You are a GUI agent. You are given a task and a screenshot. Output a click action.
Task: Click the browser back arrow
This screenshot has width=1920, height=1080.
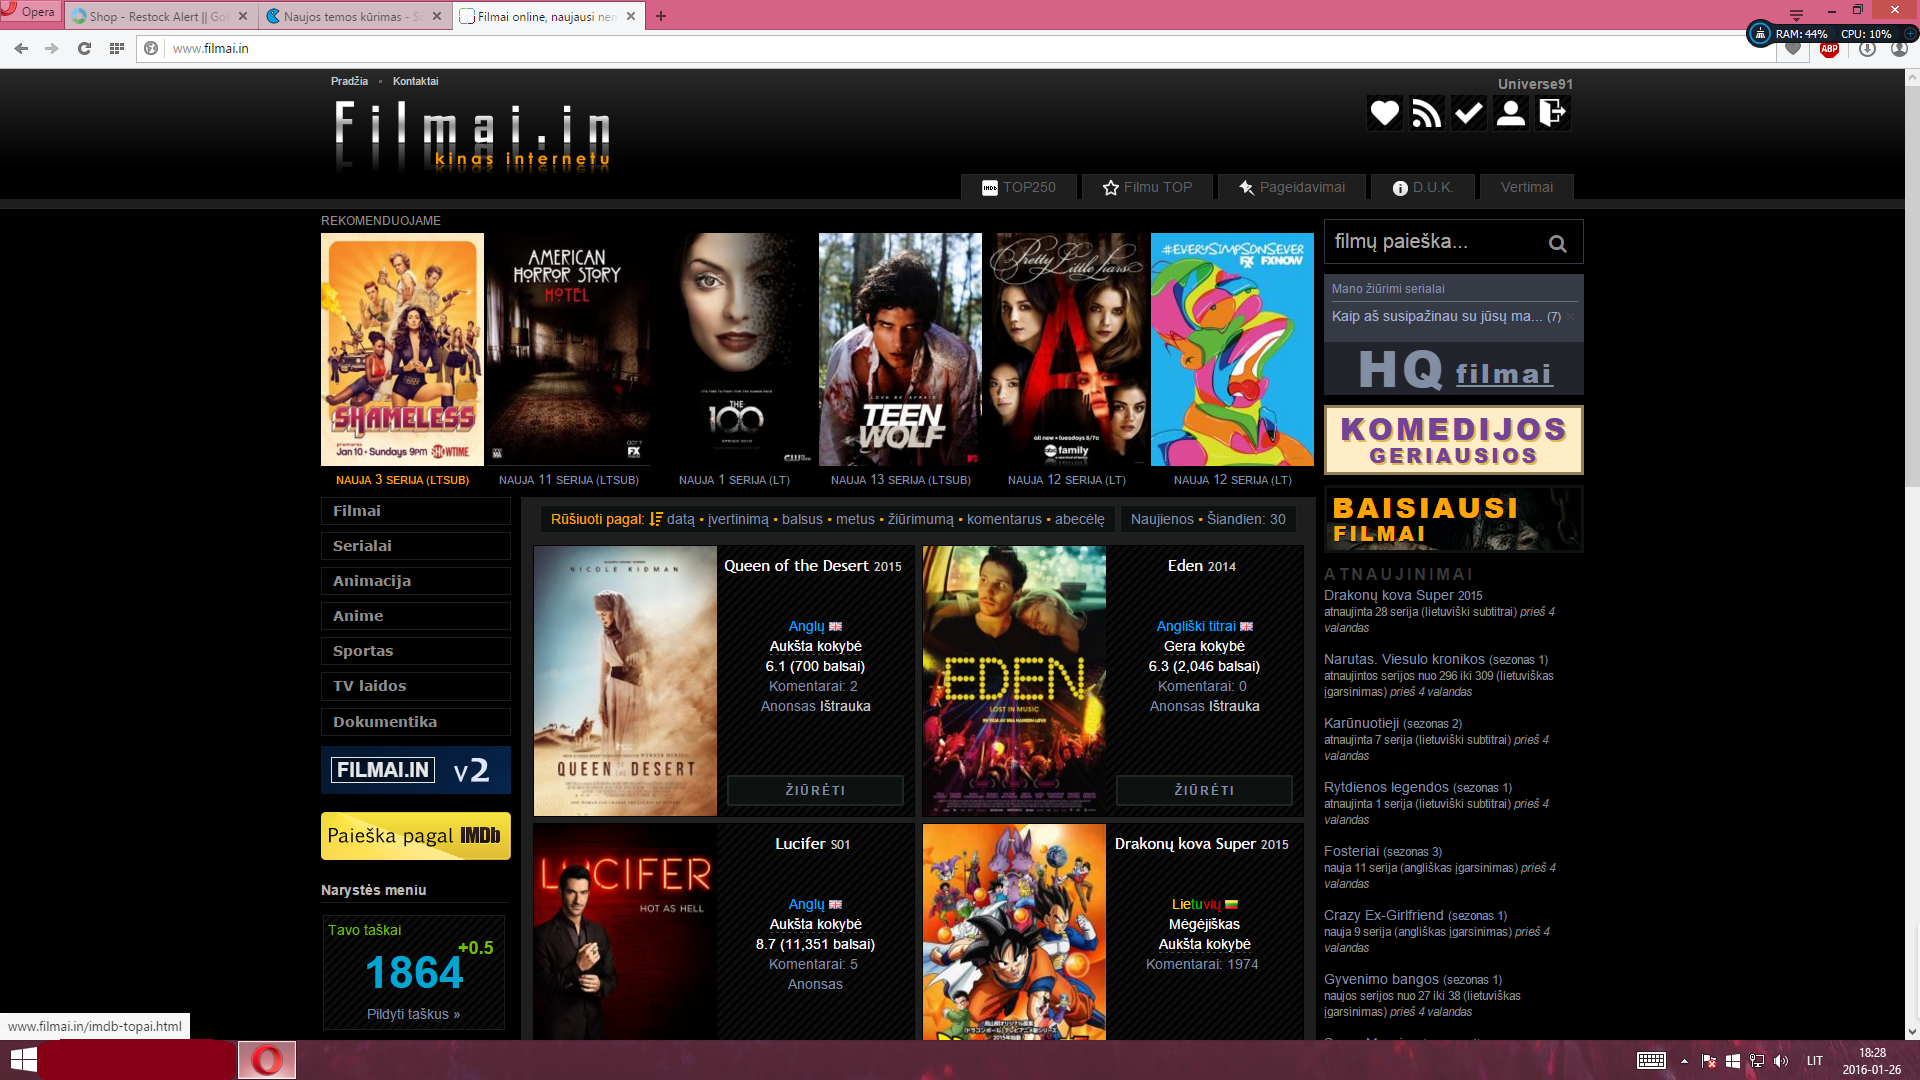pyautogui.click(x=21, y=48)
